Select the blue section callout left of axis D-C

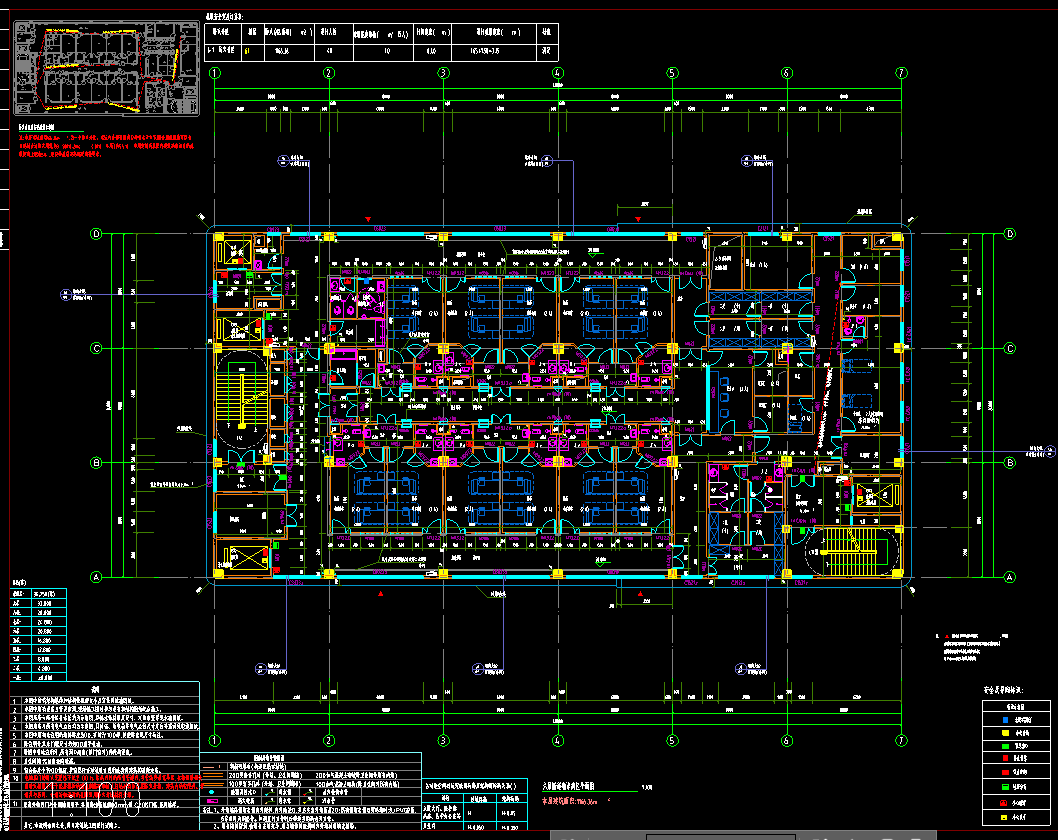(64, 294)
